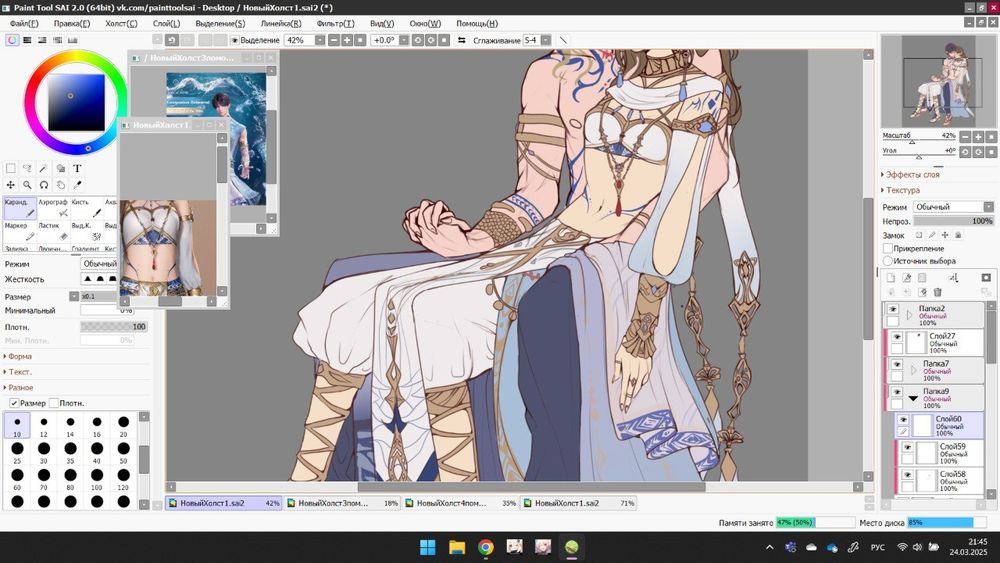Open the Фильтр menu
Viewport: 1000px width, 563px height.
click(335, 23)
